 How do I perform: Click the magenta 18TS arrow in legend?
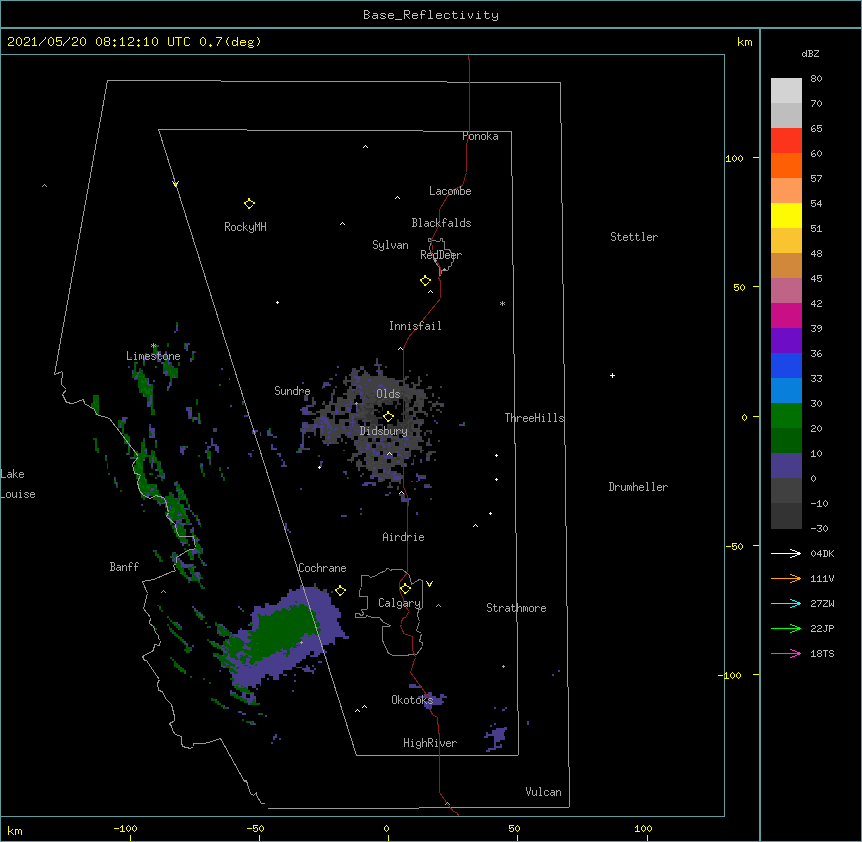786,653
